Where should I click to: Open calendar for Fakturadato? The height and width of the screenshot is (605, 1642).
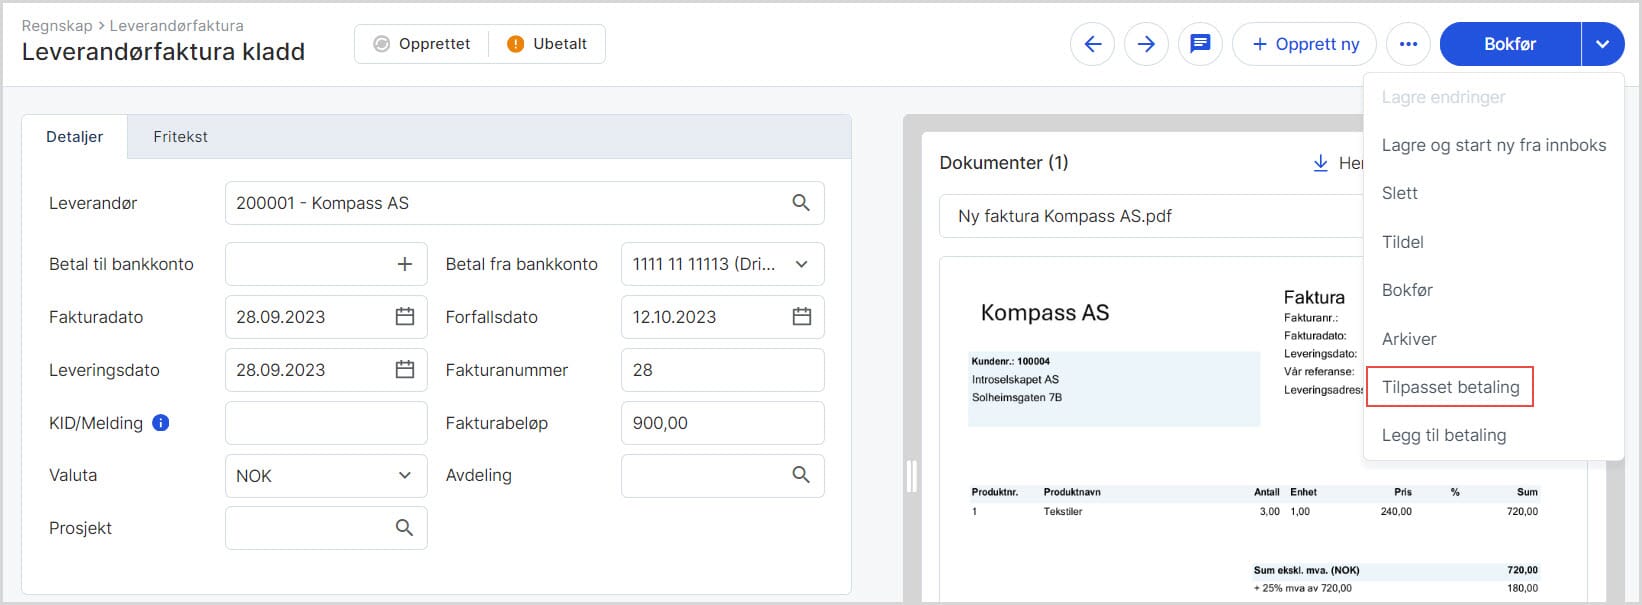[404, 317]
